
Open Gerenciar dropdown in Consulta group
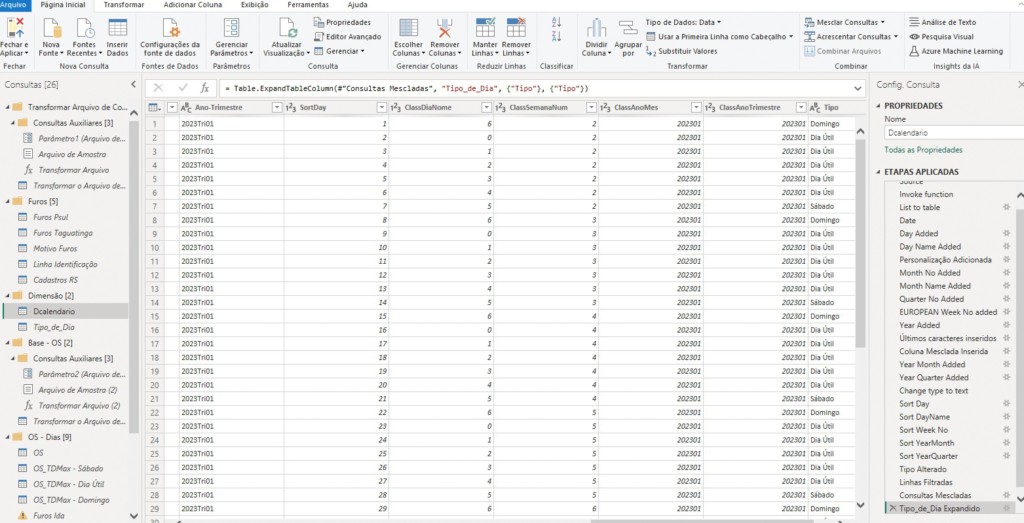pos(339,51)
